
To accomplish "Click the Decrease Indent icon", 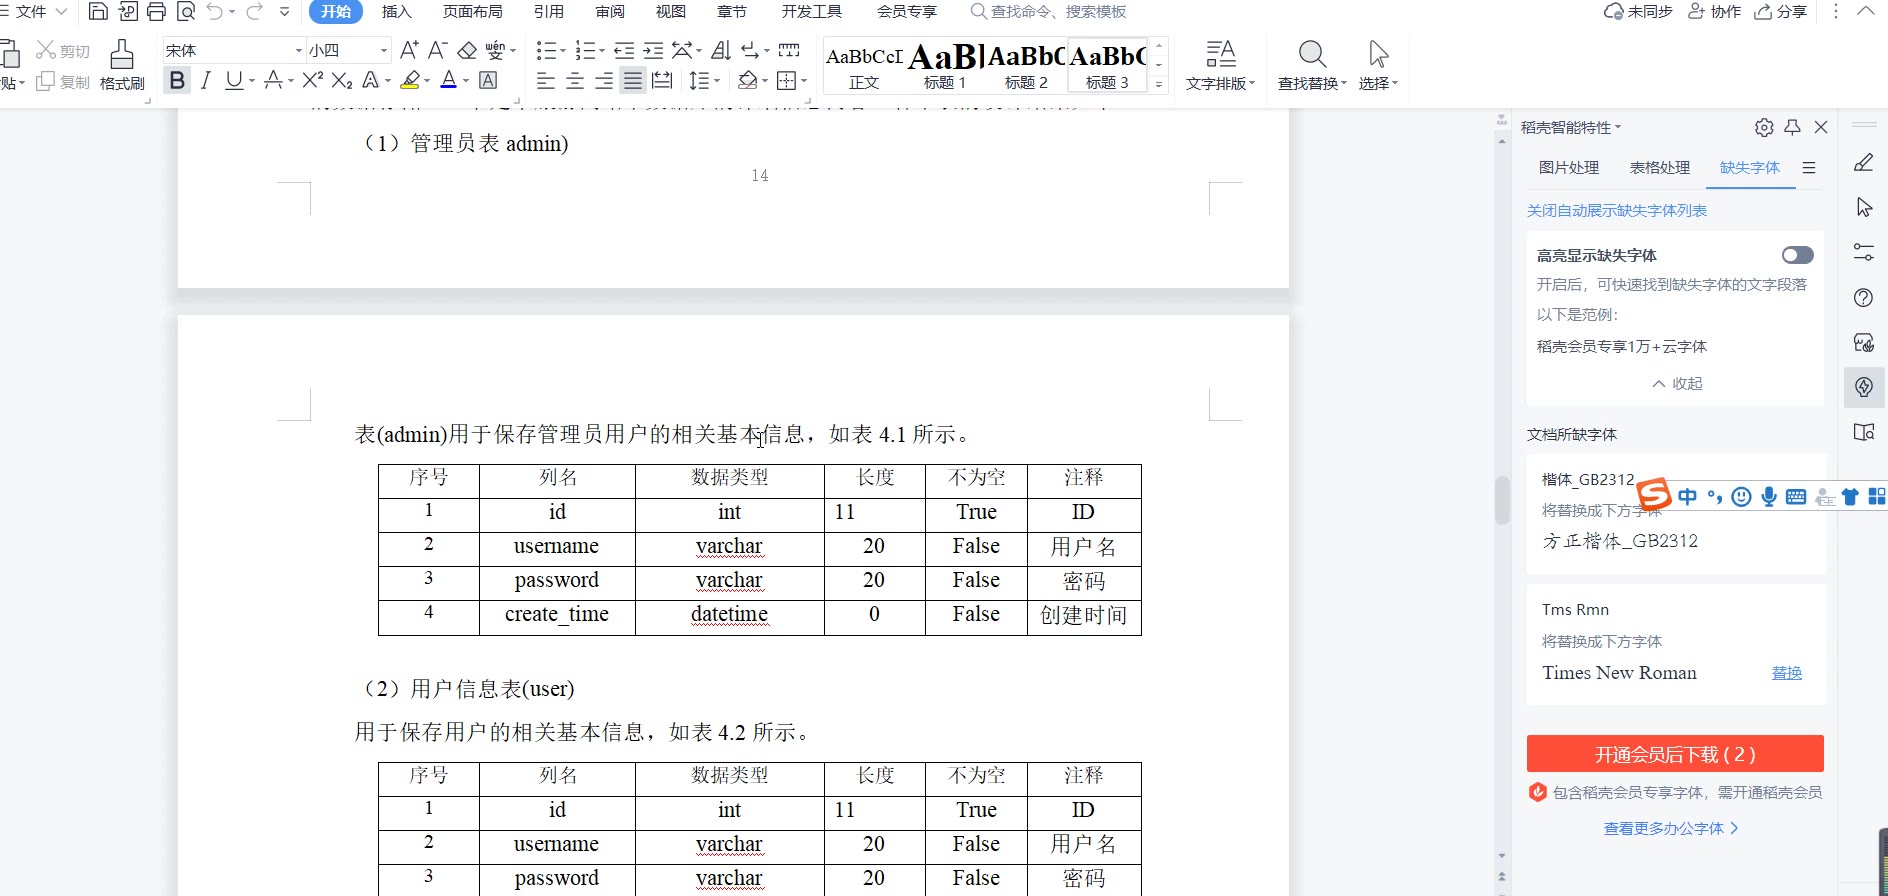I will tap(624, 50).
